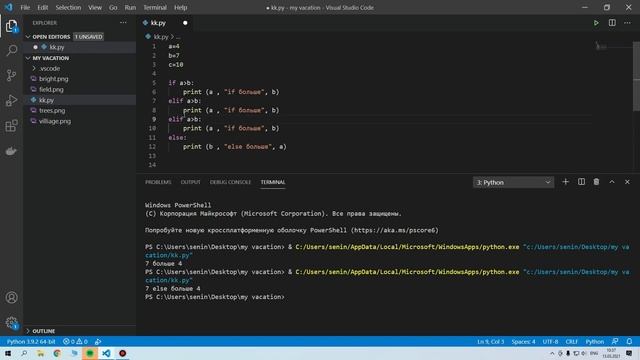Open Chrome from the taskbar
This screenshot has height=360, width=640.
tap(57, 353)
